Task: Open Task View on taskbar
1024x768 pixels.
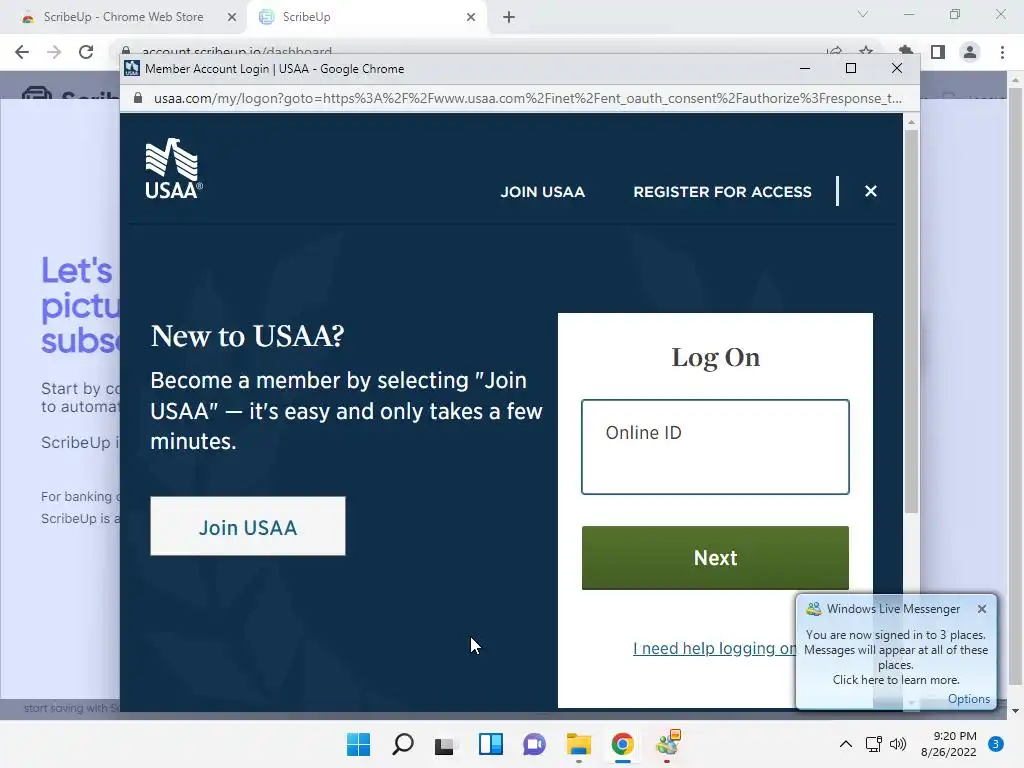Action: point(445,744)
